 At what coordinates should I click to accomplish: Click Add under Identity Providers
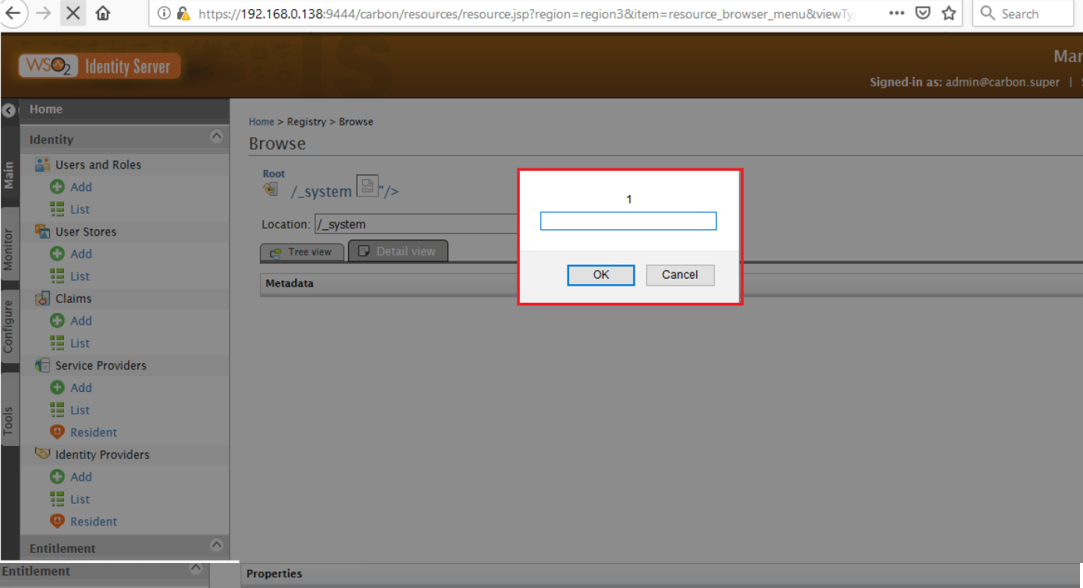pos(81,477)
